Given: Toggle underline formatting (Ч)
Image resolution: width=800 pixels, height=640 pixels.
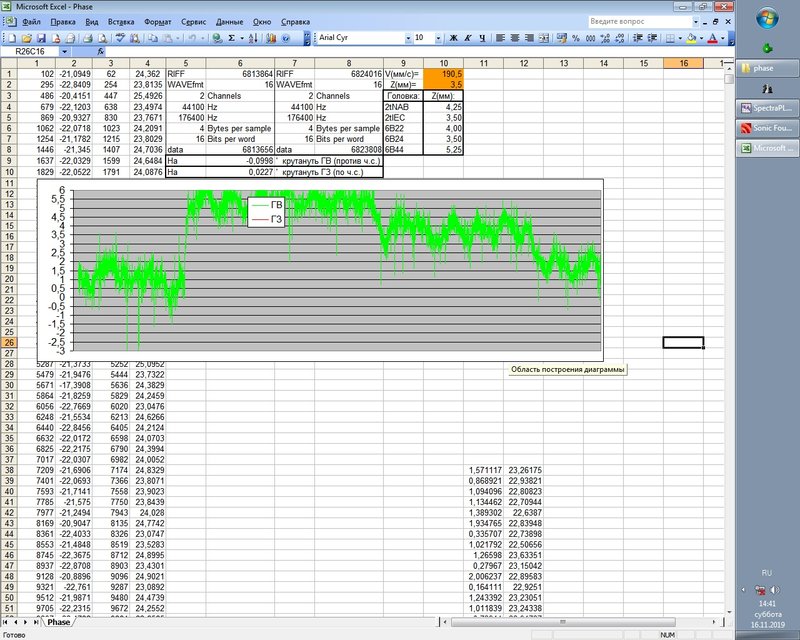Looking at the screenshot, I should [481, 37].
